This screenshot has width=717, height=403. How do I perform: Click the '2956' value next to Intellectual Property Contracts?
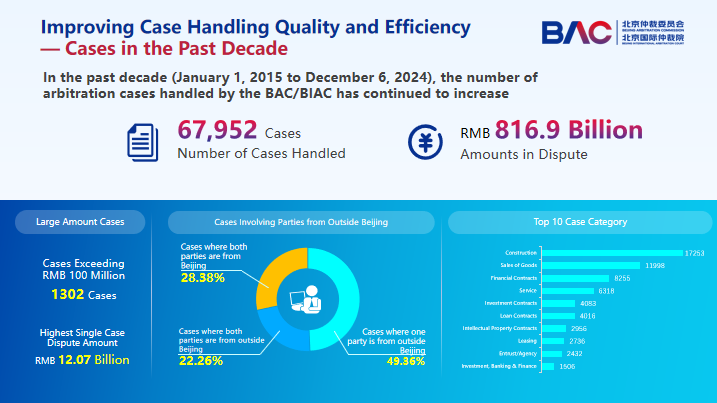tap(579, 328)
